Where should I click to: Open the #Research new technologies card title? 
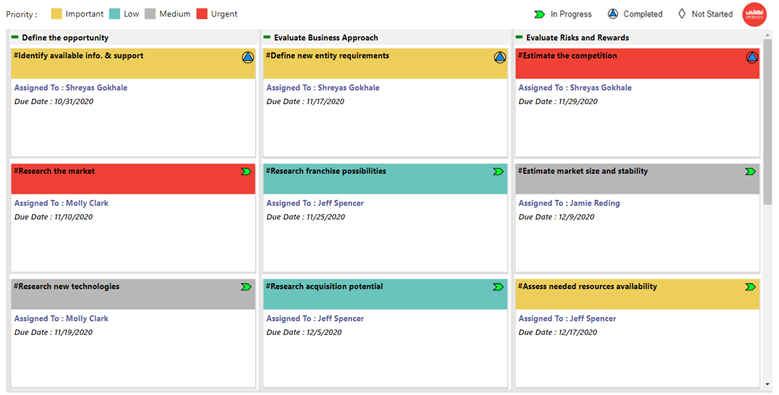tap(67, 286)
